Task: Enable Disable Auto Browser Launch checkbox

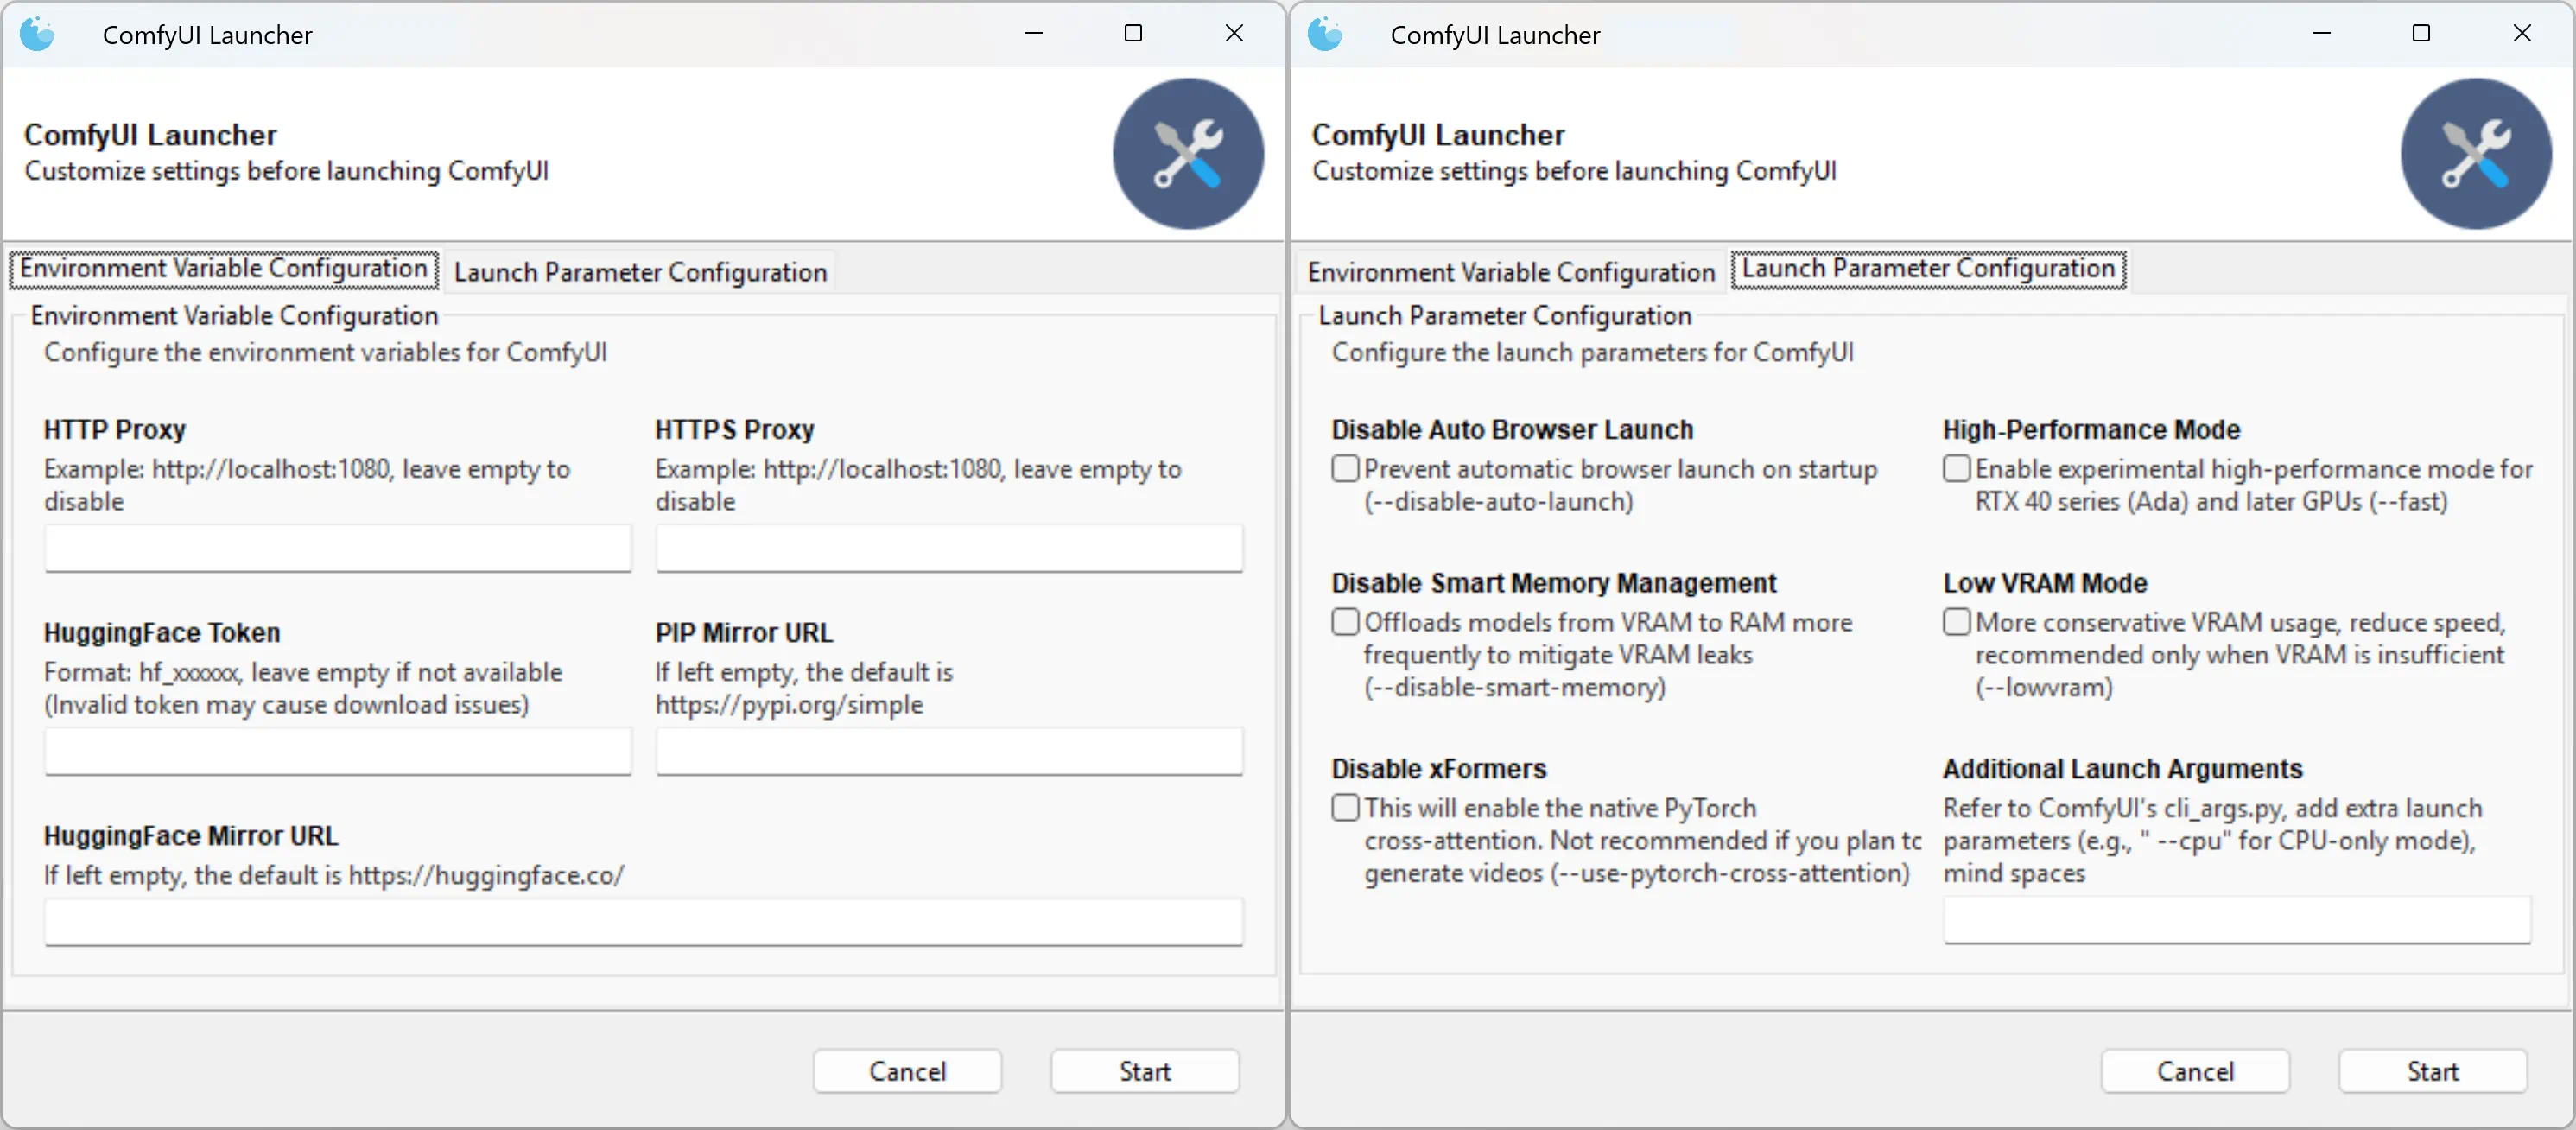Action: (1346, 468)
